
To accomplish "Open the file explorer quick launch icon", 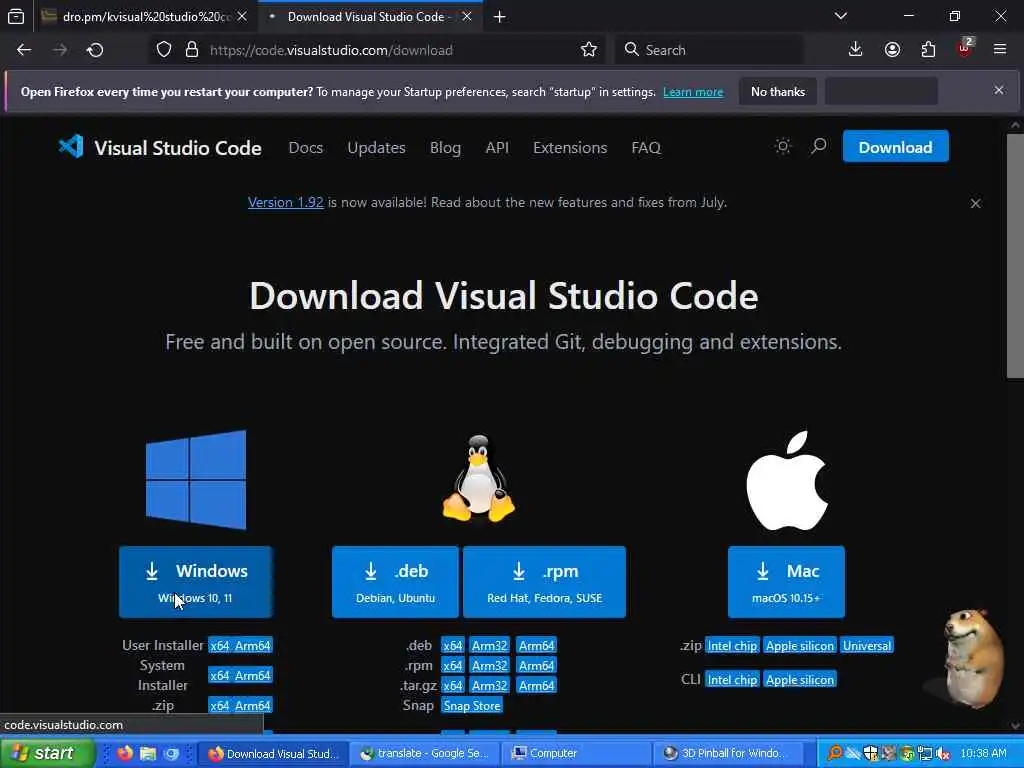I will (x=148, y=753).
